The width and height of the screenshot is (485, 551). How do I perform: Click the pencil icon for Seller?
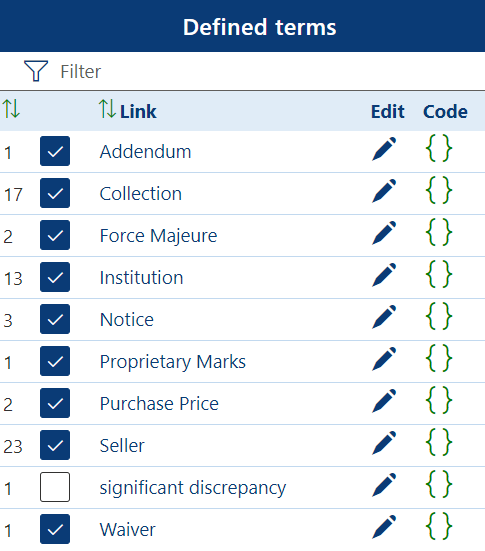384,443
